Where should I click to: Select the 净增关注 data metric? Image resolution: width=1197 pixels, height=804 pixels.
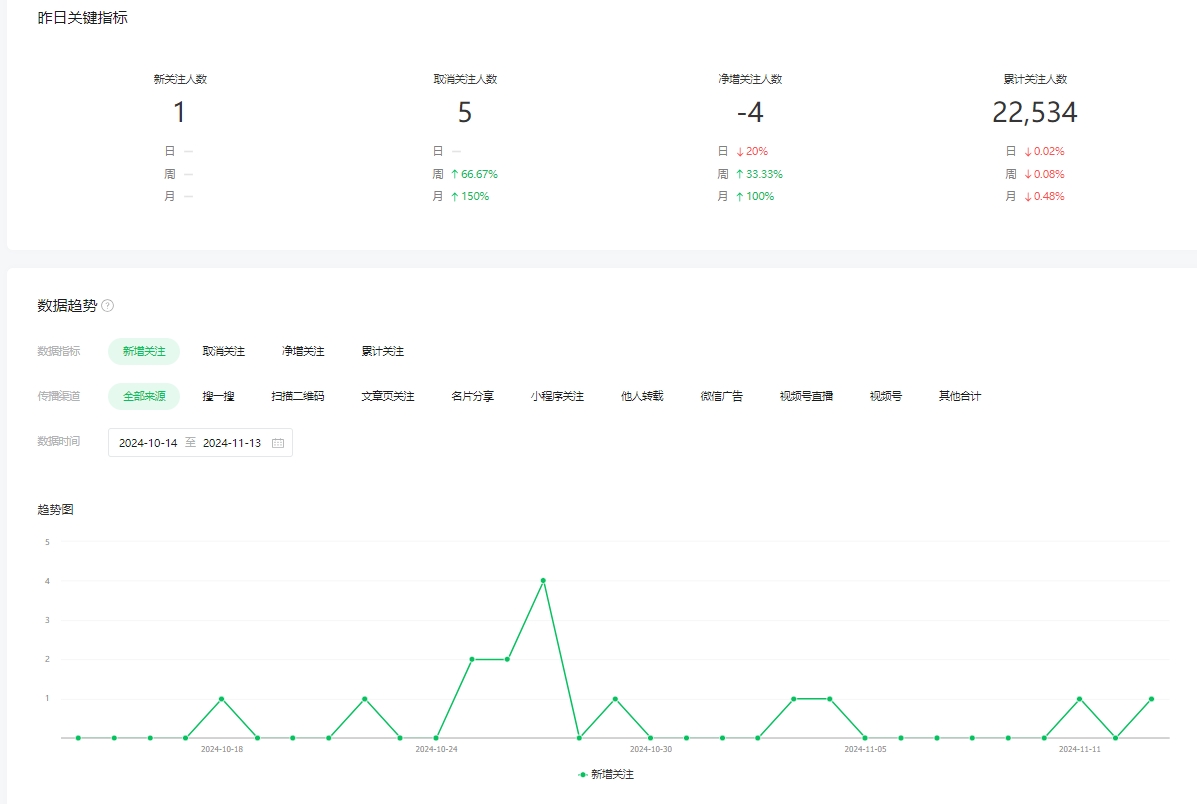click(x=302, y=351)
